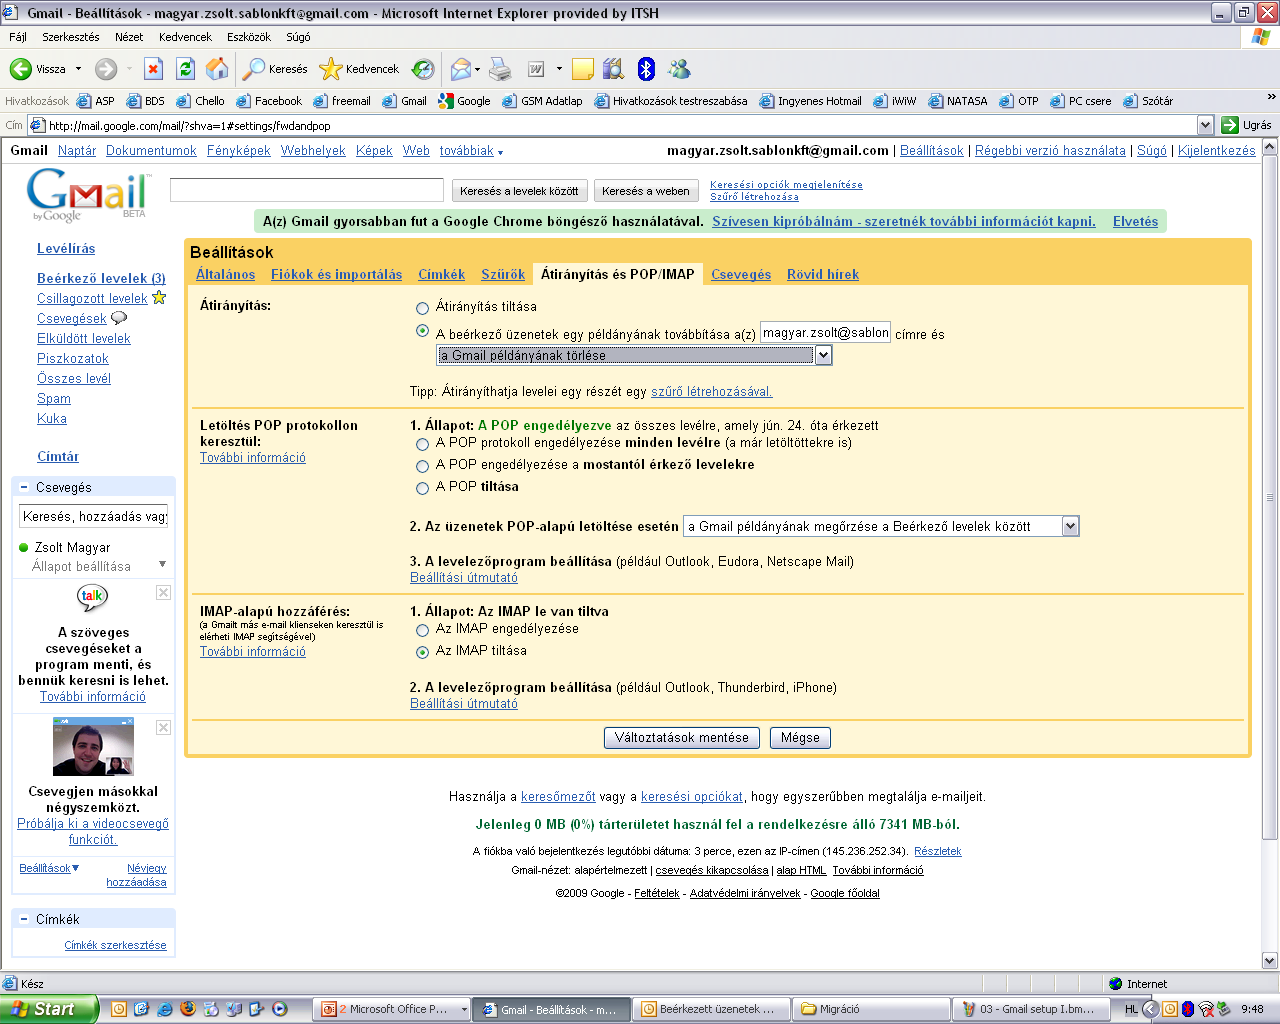Close the talk promo box
This screenshot has height=1024, width=1280.
(163, 593)
